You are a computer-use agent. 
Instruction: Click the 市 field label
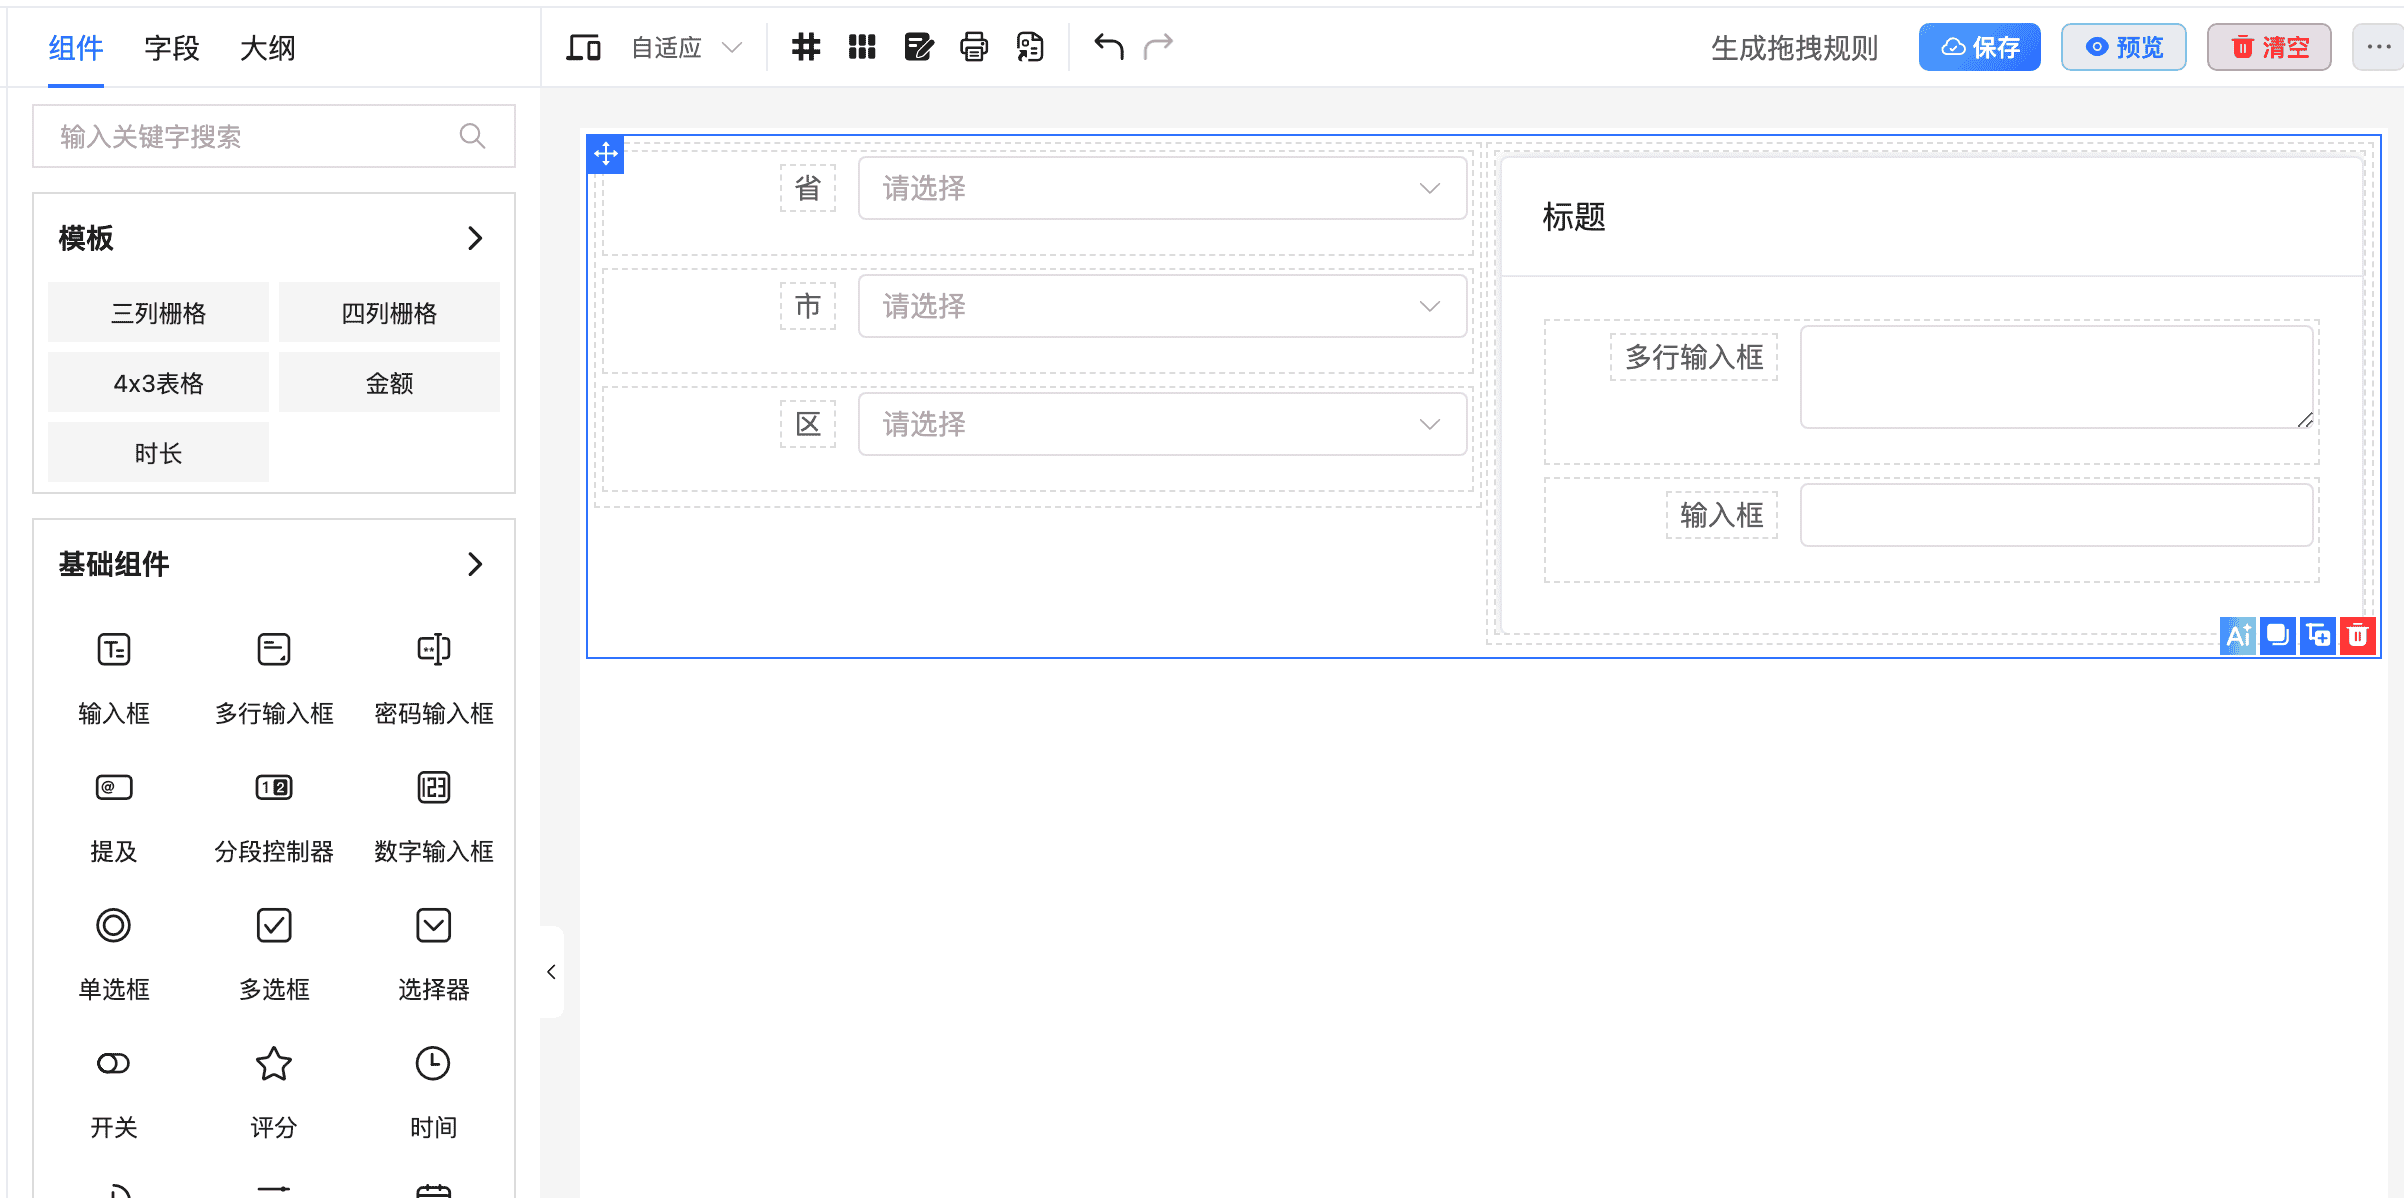pyautogui.click(x=808, y=306)
